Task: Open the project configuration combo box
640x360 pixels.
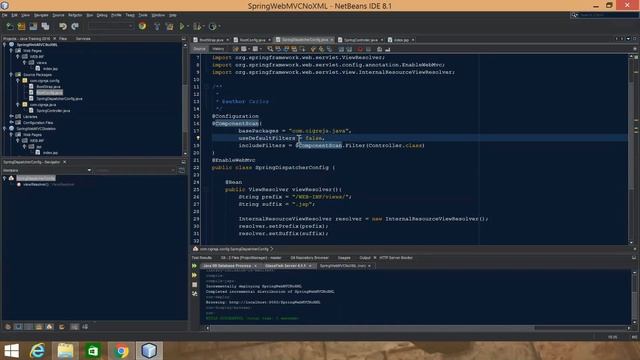Action: 111,27
